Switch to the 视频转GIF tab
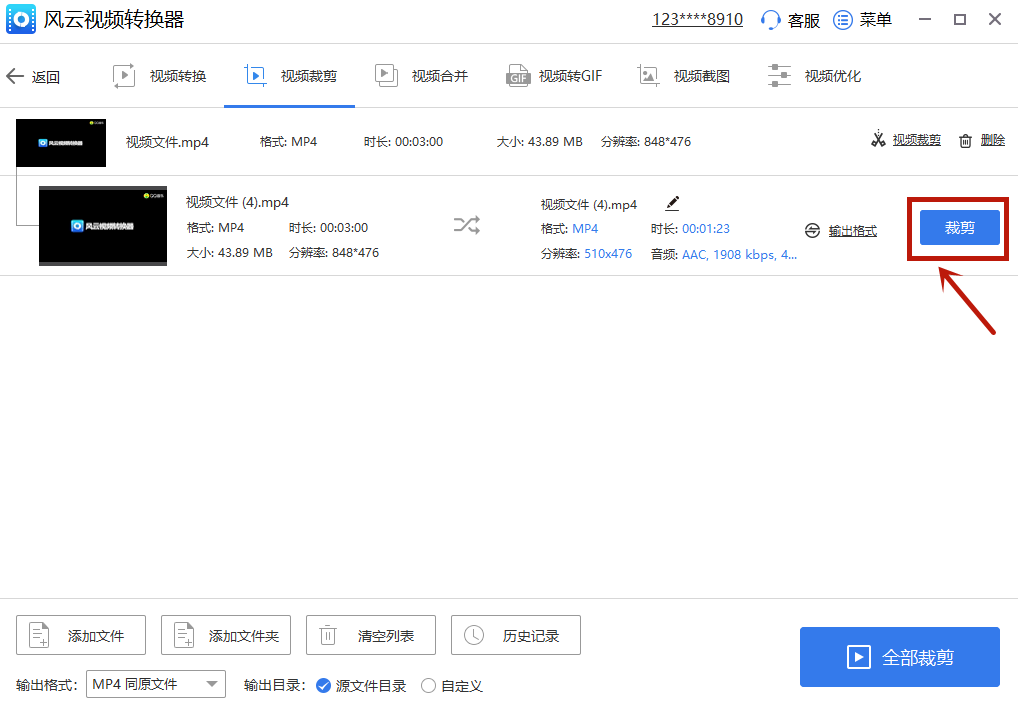The width and height of the screenshot is (1018, 713). 554,76
